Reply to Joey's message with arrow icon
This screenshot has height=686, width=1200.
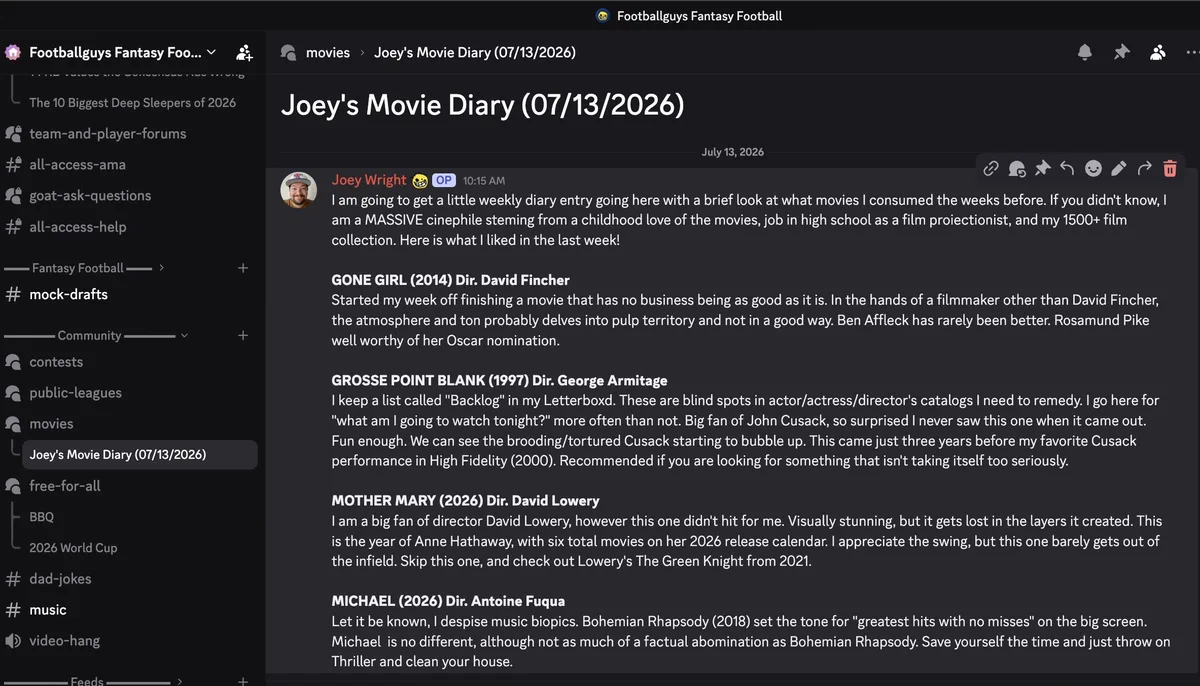point(1067,168)
